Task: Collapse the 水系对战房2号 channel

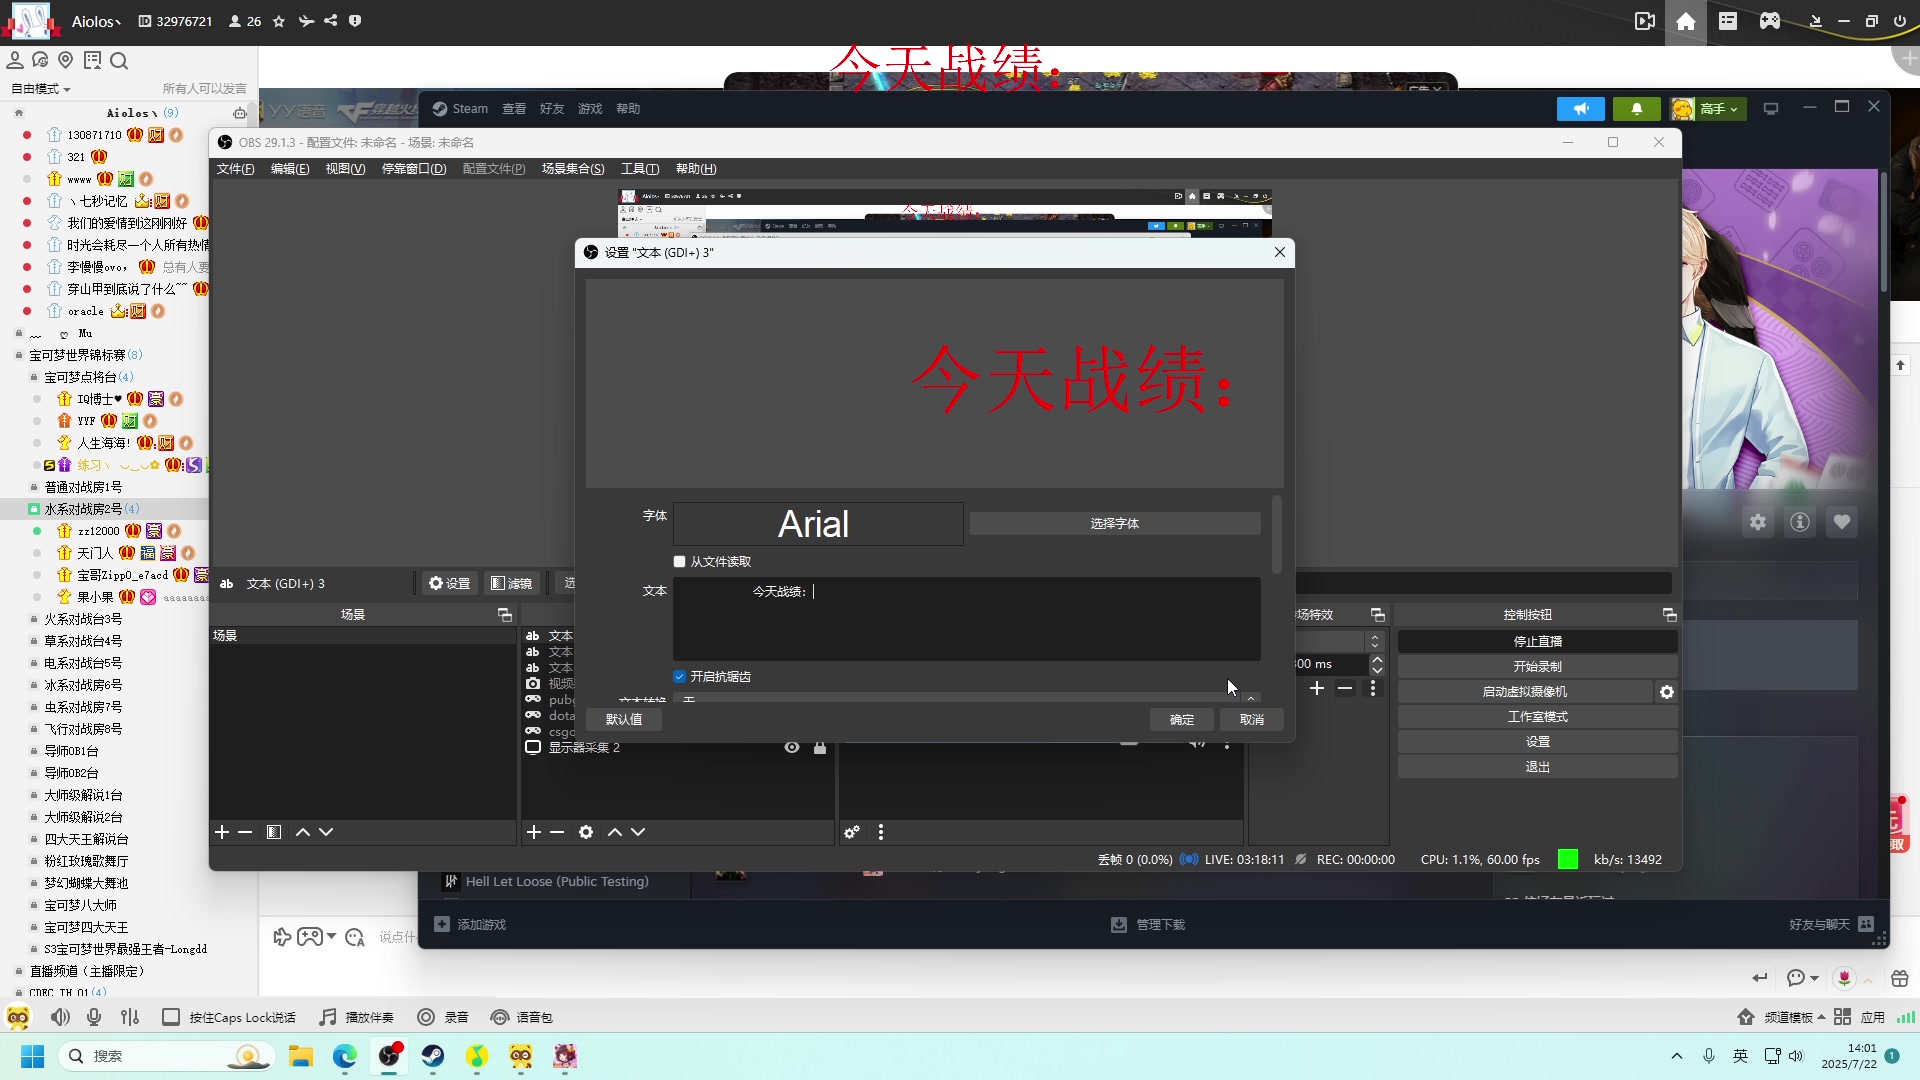Action: pyautogui.click(x=34, y=509)
